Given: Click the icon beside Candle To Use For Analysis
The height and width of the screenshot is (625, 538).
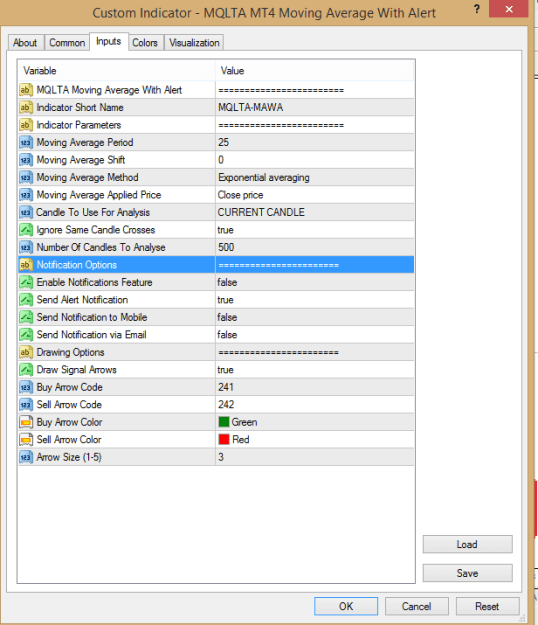Looking at the screenshot, I should [x=26, y=212].
